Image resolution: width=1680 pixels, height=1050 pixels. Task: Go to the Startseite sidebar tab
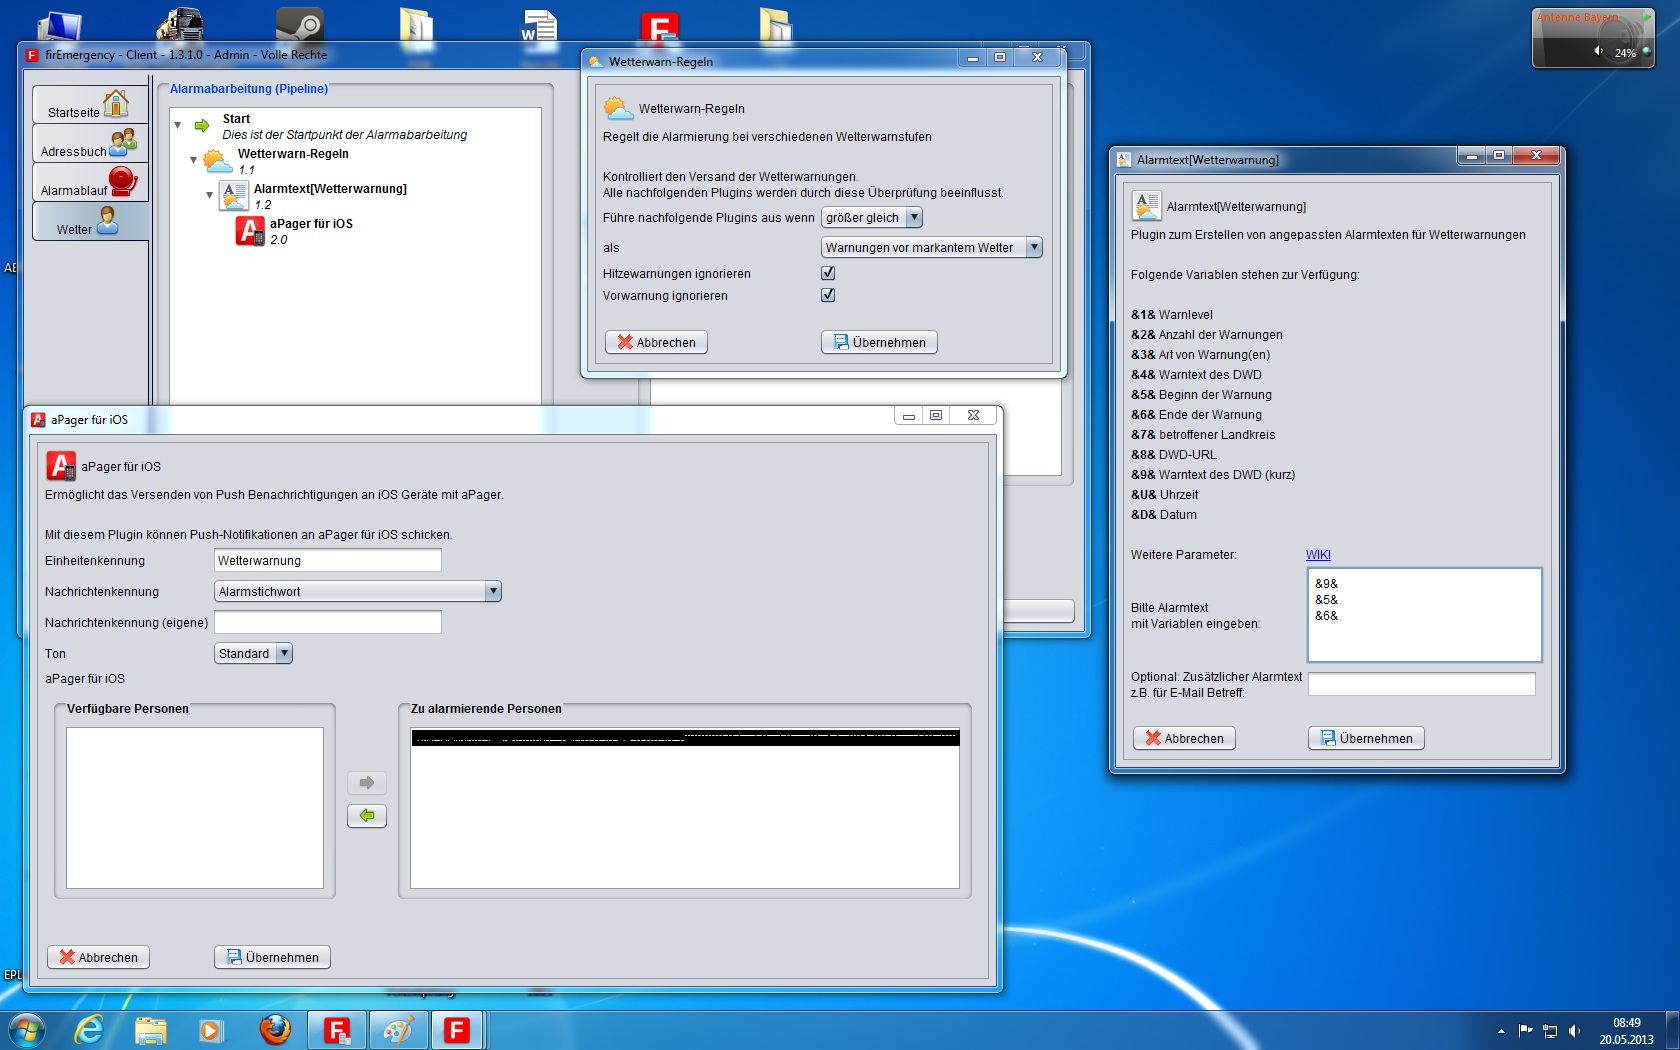pos(90,105)
